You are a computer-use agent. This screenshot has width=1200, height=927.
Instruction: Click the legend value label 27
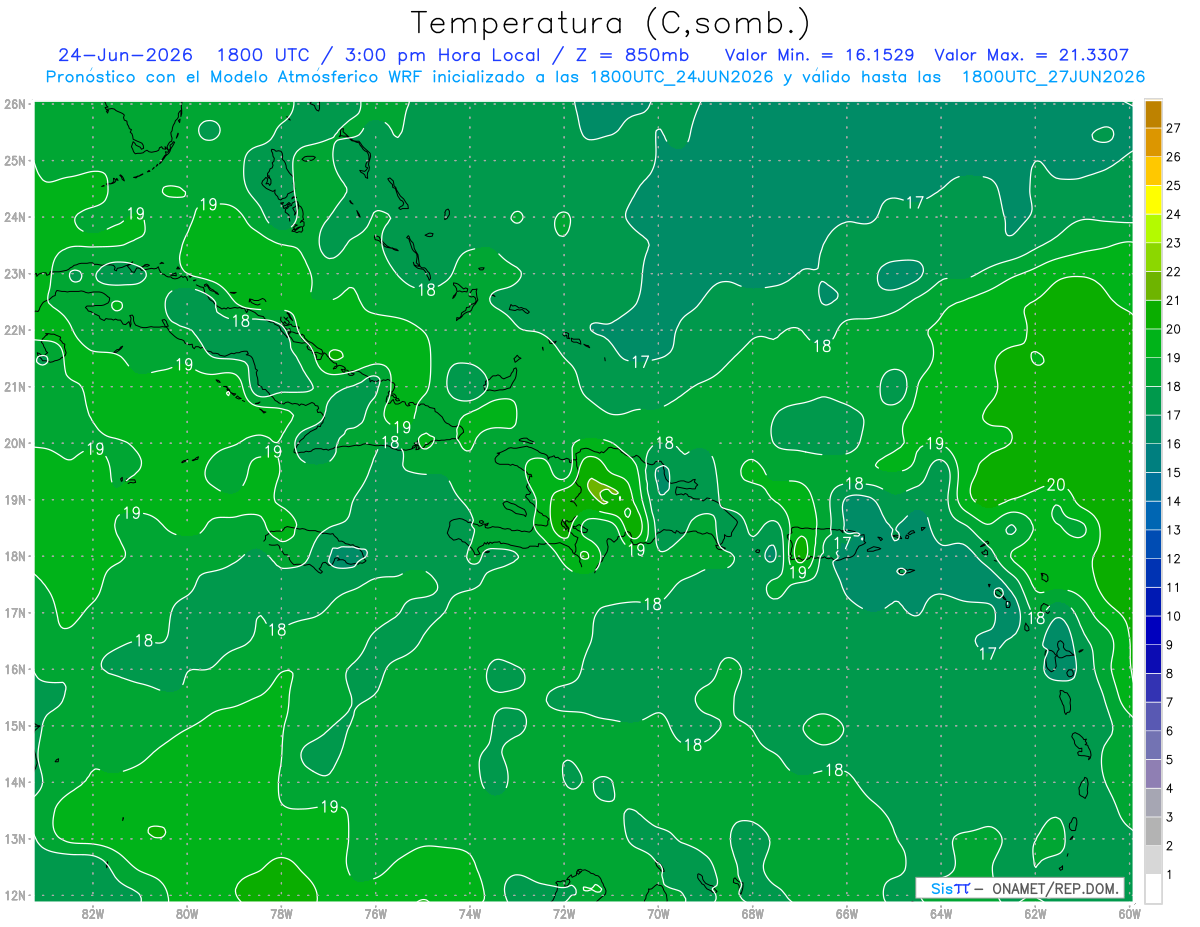click(1174, 127)
